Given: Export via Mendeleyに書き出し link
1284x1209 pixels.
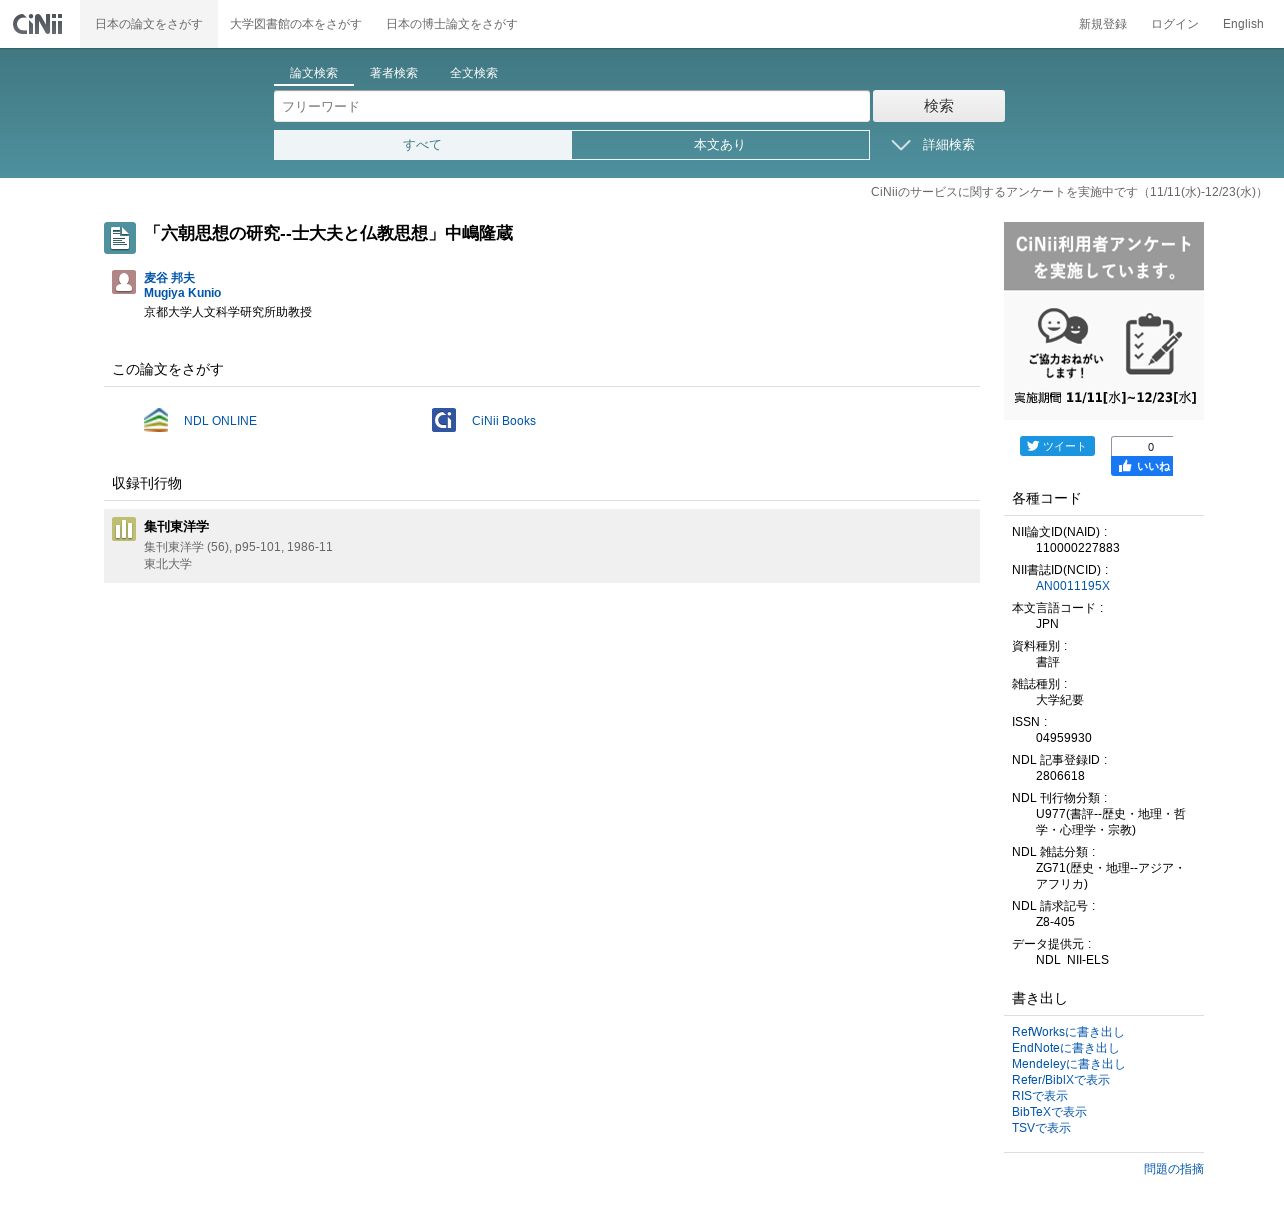Looking at the screenshot, I should 1068,1064.
